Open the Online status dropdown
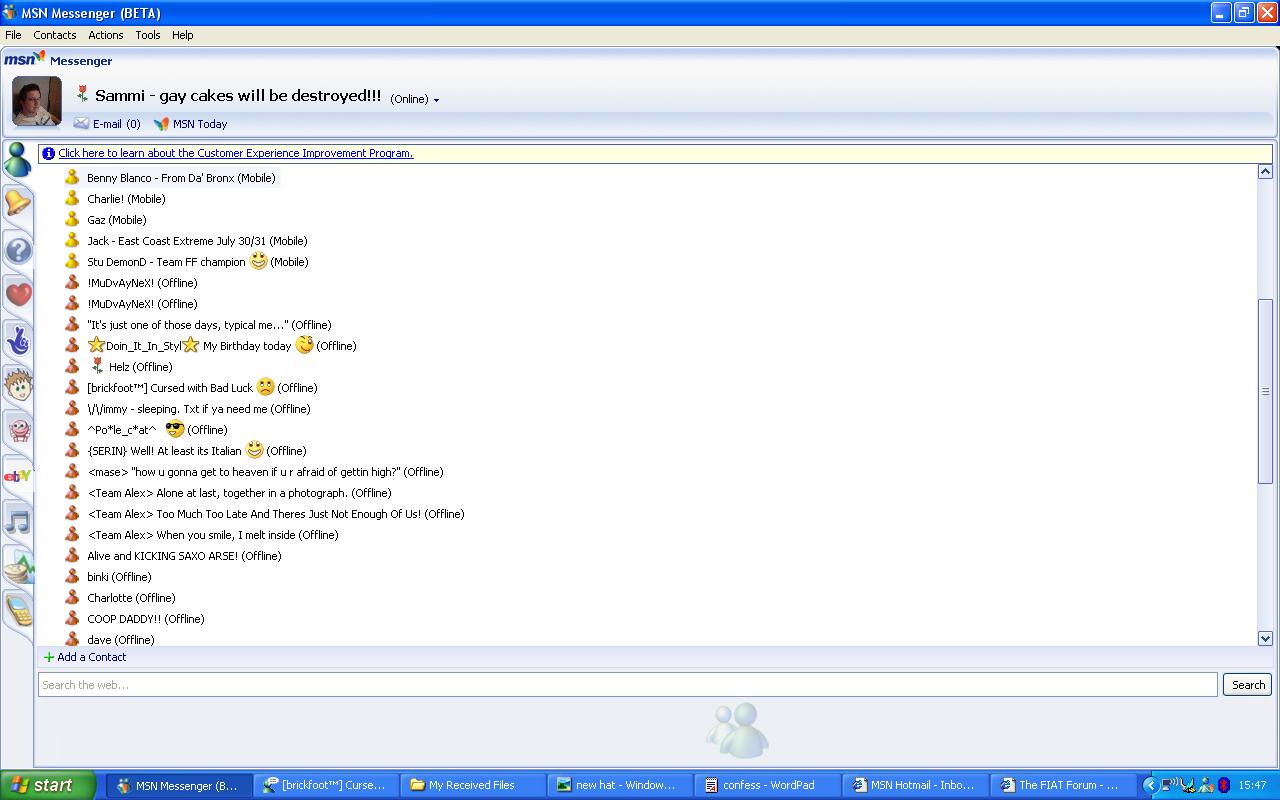This screenshot has width=1280, height=800. 415,99
